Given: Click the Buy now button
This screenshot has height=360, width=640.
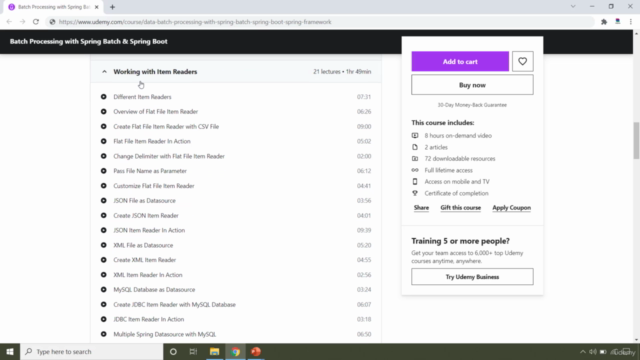Looking at the screenshot, I should tap(472, 85).
